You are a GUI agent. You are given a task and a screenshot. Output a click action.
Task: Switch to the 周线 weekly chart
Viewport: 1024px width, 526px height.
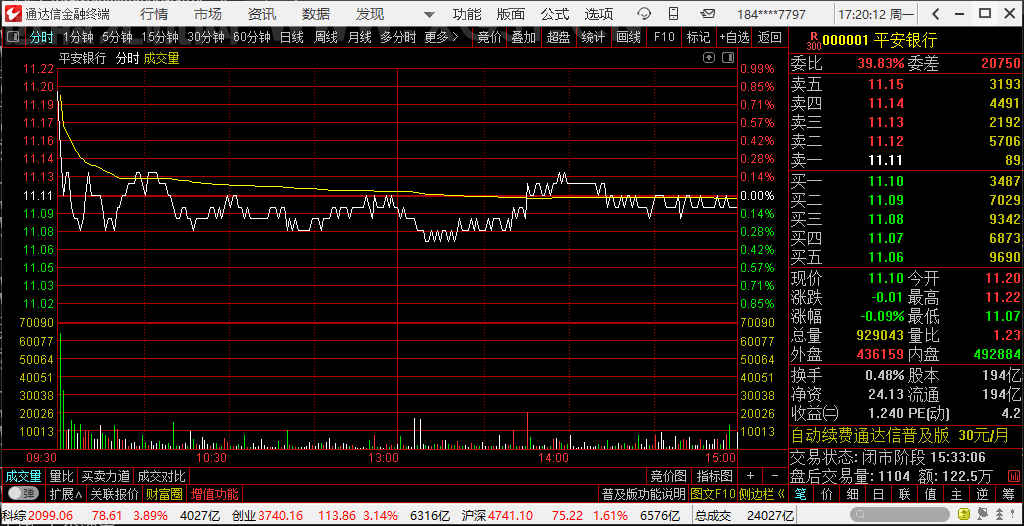click(x=325, y=37)
